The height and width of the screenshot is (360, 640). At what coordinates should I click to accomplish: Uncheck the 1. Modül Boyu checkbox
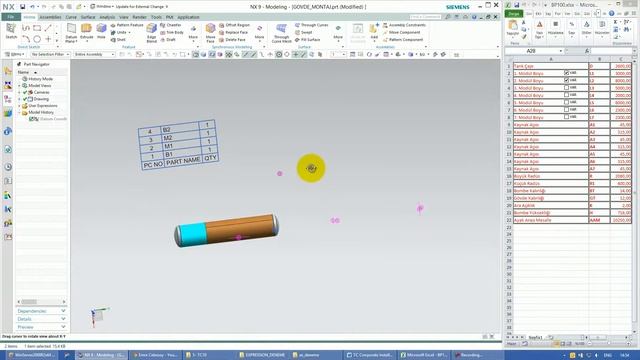coord(567,73)
